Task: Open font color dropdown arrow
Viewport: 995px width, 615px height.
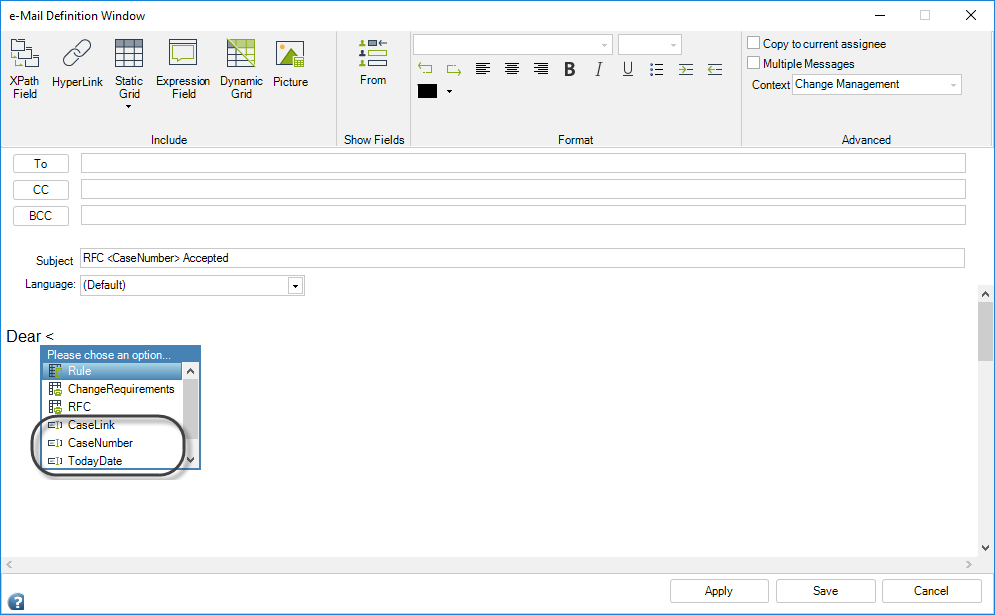Action: (449, 91)
